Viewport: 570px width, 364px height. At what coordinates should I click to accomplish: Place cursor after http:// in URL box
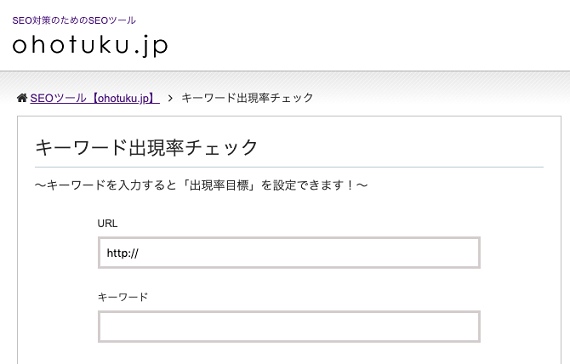point(140,253)
